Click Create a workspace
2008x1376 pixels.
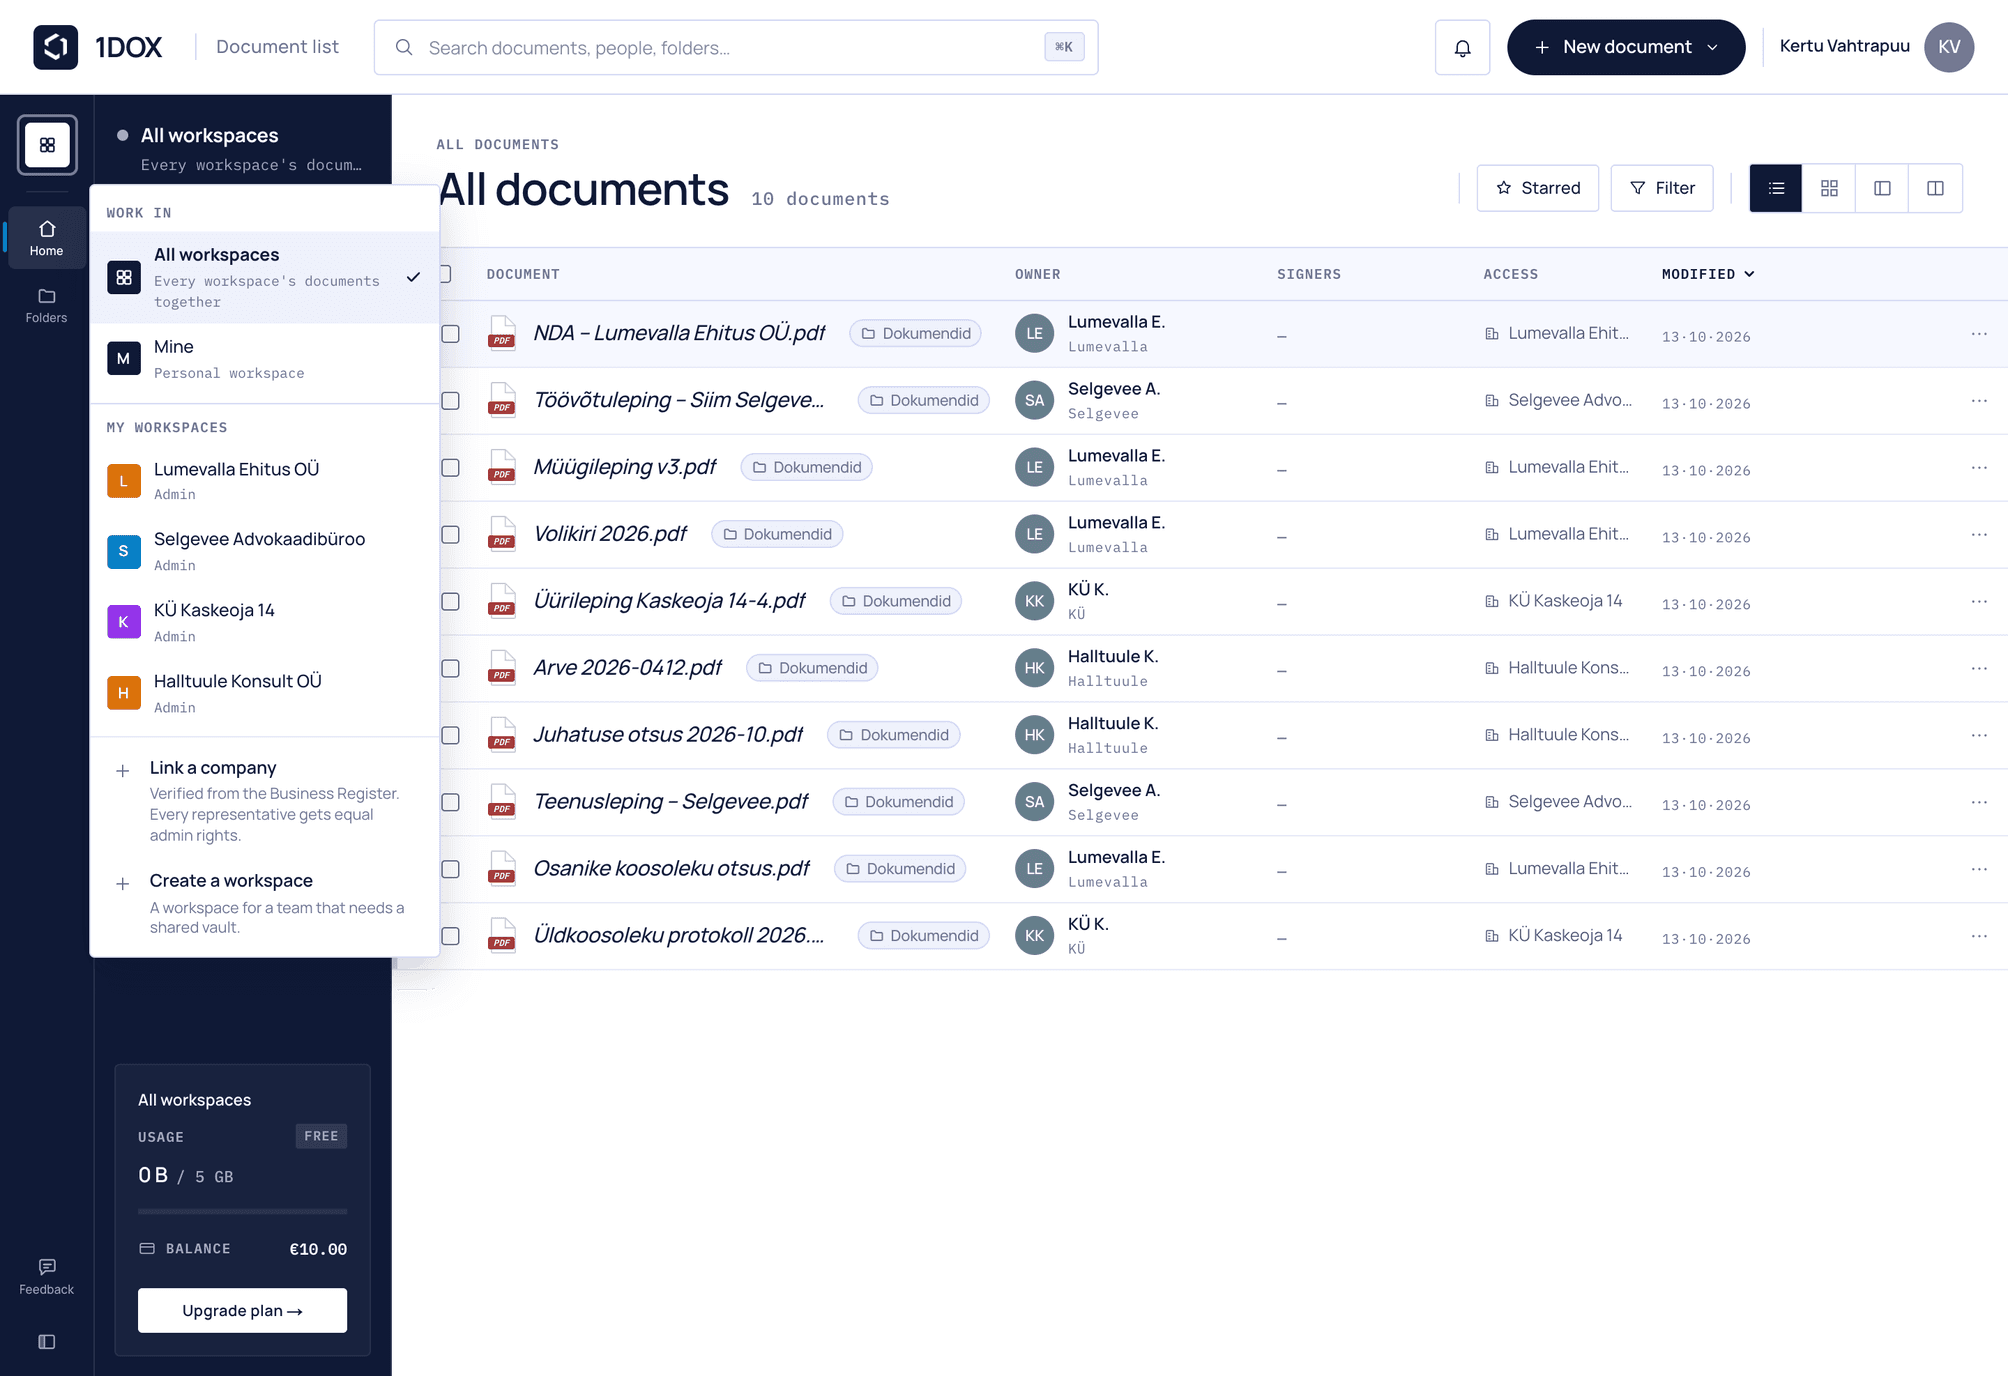pyautogui.click(x=264, y=903)
